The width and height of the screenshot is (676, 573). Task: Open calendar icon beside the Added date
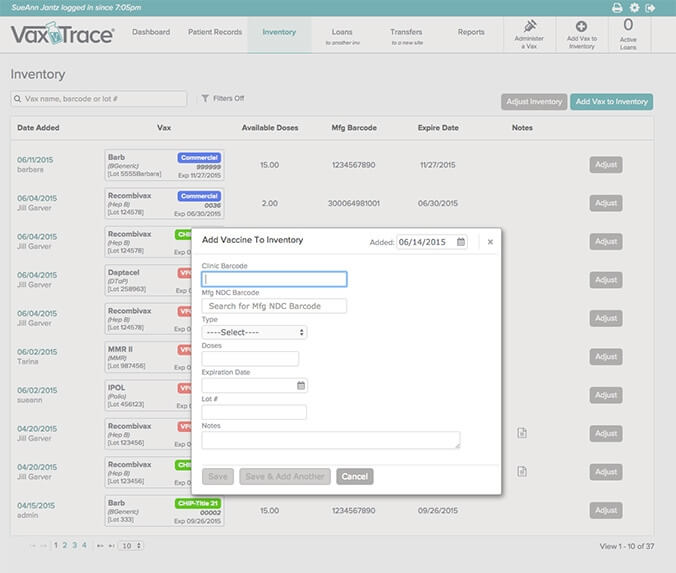tap(461, 242)
